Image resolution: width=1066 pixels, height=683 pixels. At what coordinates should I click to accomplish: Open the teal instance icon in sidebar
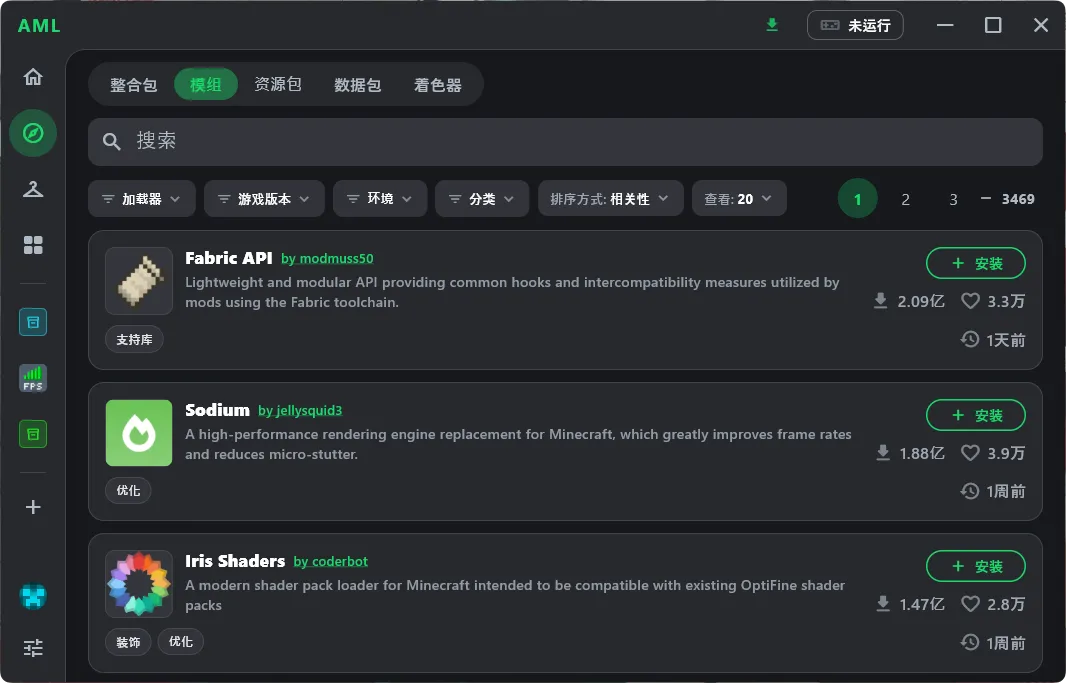point(33,322)
